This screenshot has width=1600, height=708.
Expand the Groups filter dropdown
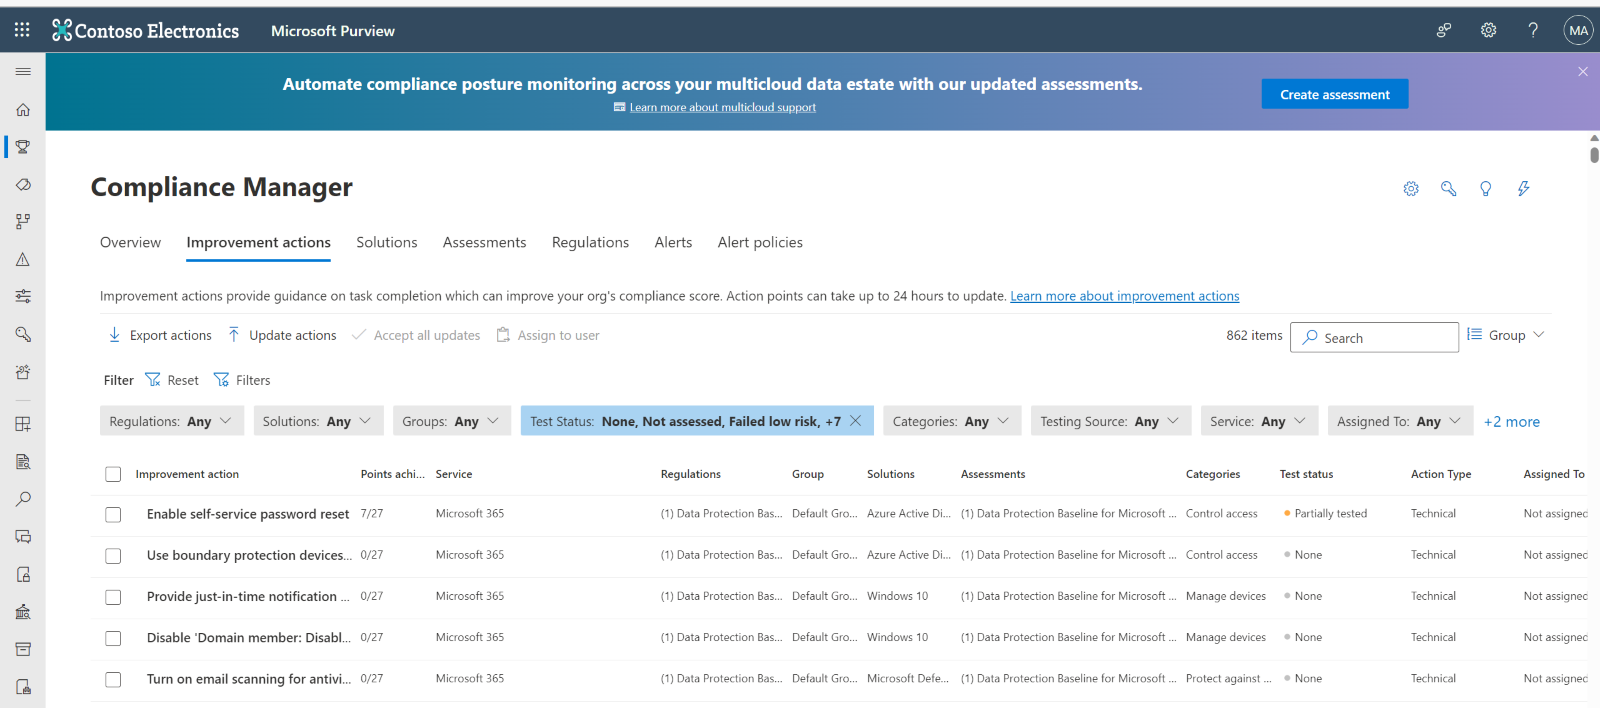tap(451, 421)
